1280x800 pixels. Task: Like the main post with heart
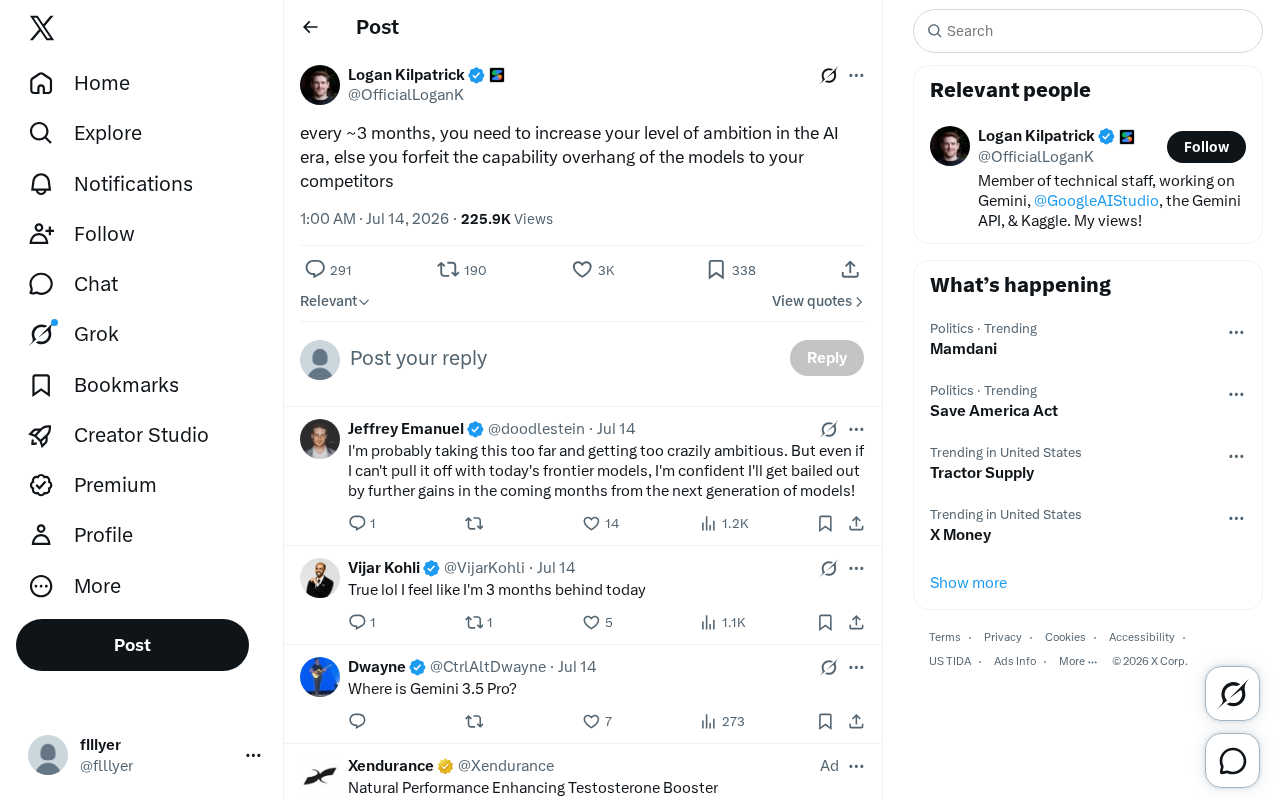coord(593,270)
